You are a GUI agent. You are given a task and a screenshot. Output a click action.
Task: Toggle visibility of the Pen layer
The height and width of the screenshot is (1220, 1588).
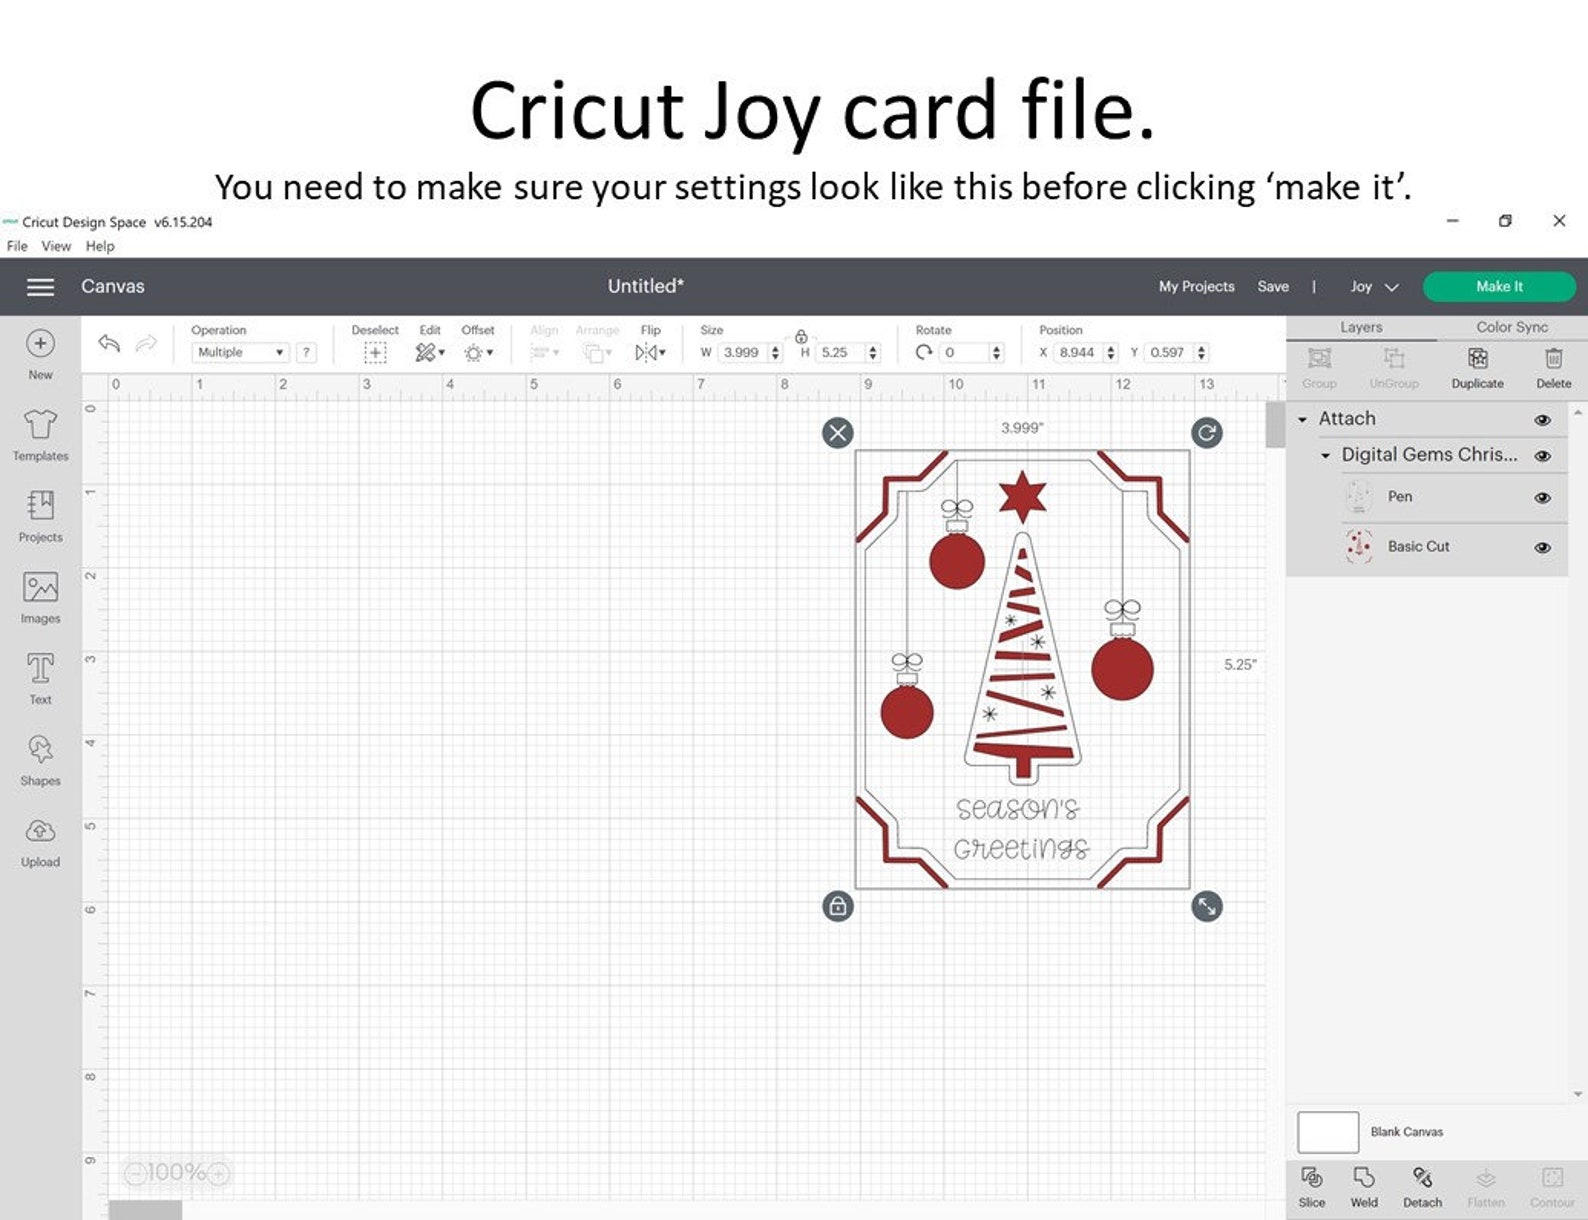pyautogui.click(x=1543, y=498)
